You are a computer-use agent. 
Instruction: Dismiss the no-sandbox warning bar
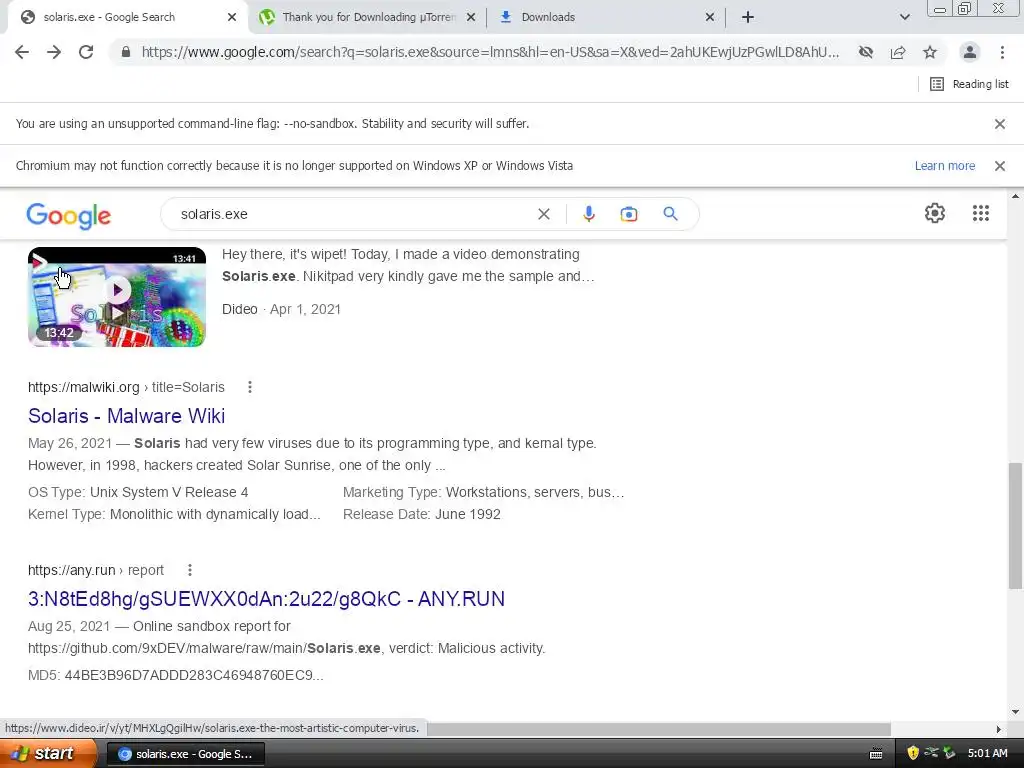click(1000, 124)
